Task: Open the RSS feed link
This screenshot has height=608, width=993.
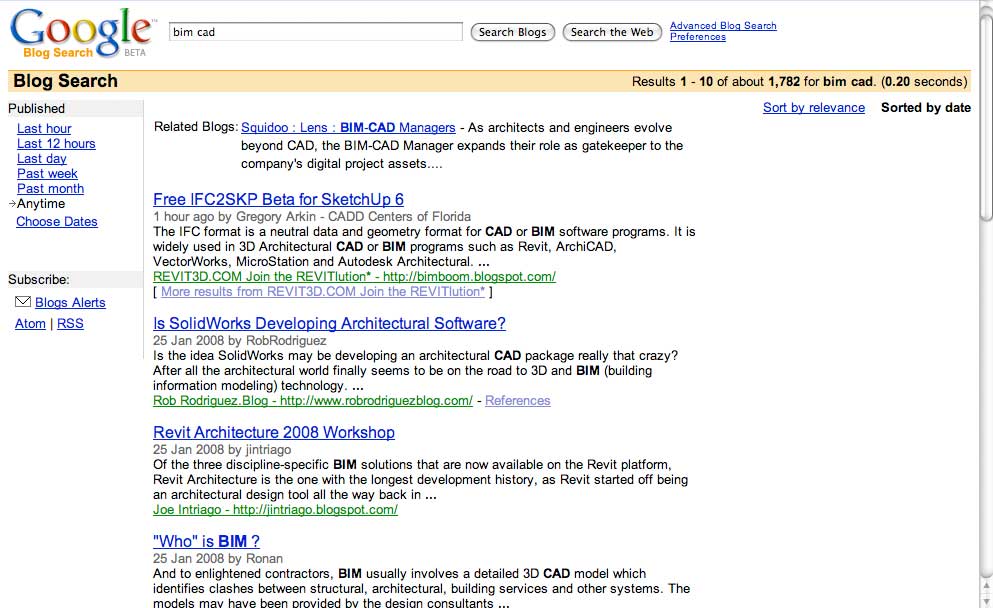Action: (70, 324)
